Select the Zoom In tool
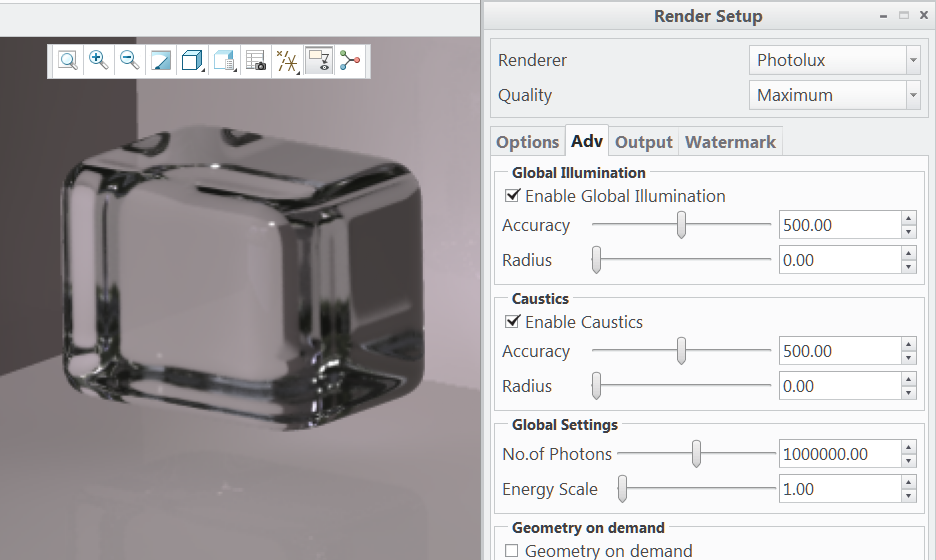This screenshot has width=936, height=560. tap(98, 61)
